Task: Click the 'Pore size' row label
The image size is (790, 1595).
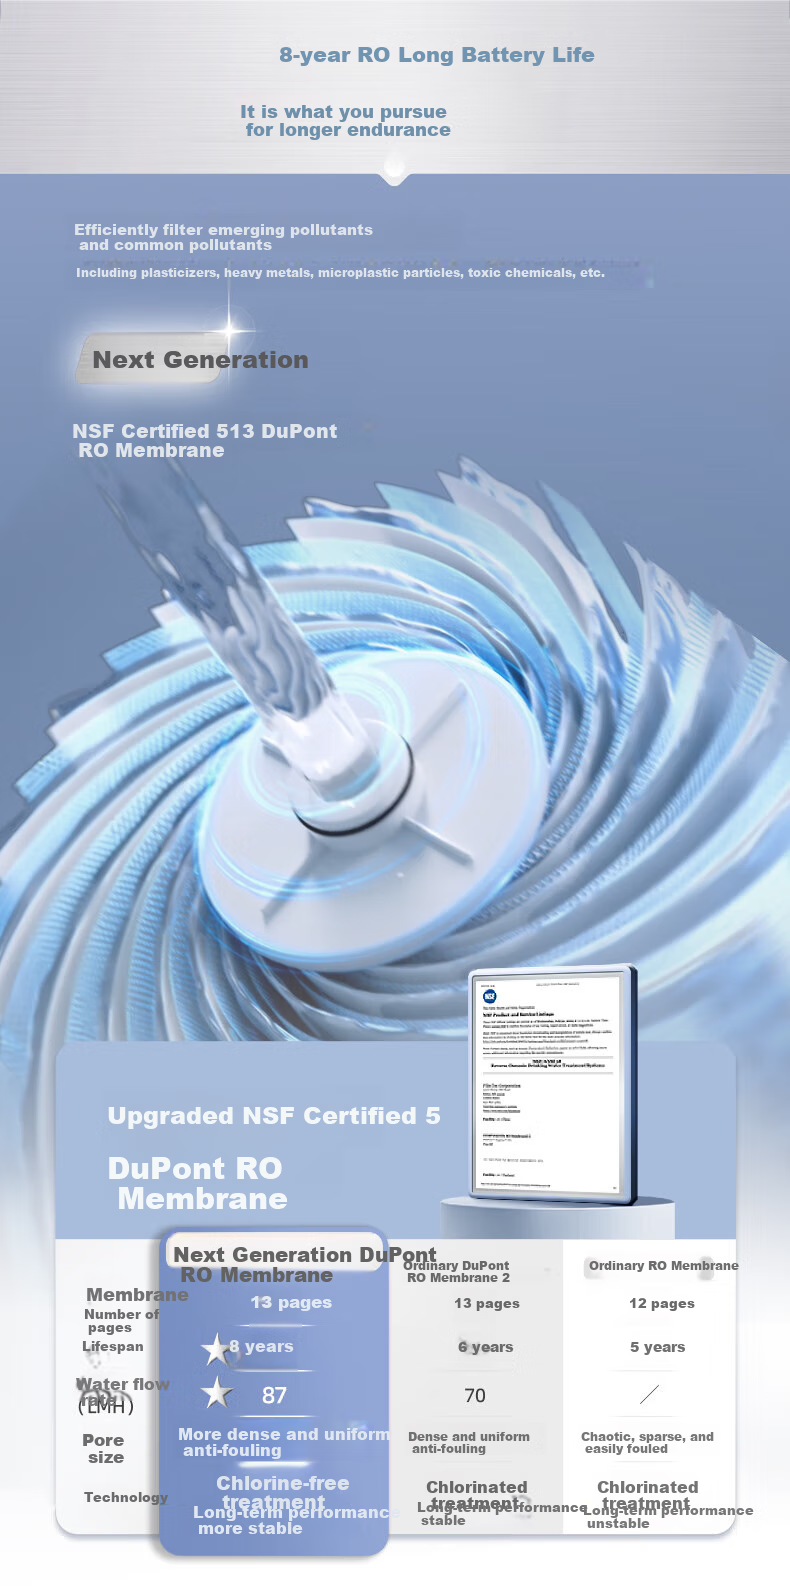Action: (104, 1448)
